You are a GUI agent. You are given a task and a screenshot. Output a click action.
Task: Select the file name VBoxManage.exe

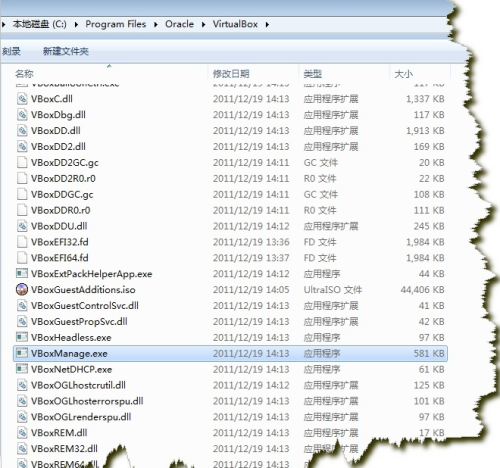(x=69, y=353)
